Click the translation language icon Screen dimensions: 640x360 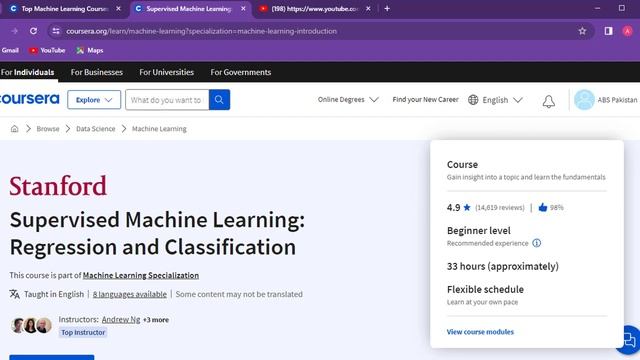[x=15, y=294]
